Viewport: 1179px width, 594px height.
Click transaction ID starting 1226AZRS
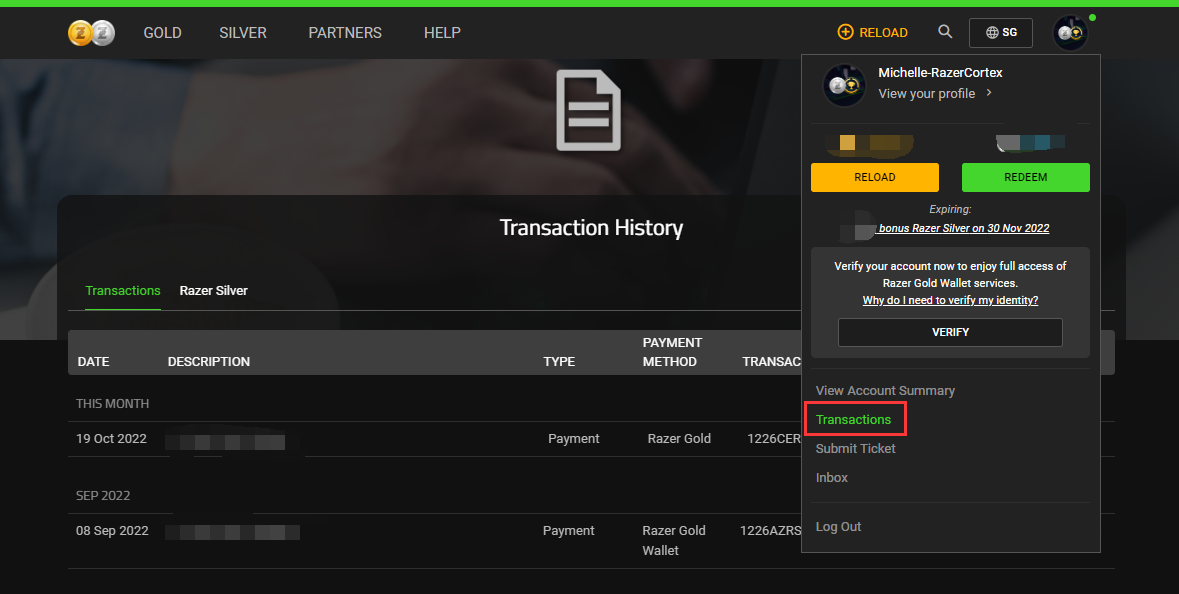tap(770, 530)
